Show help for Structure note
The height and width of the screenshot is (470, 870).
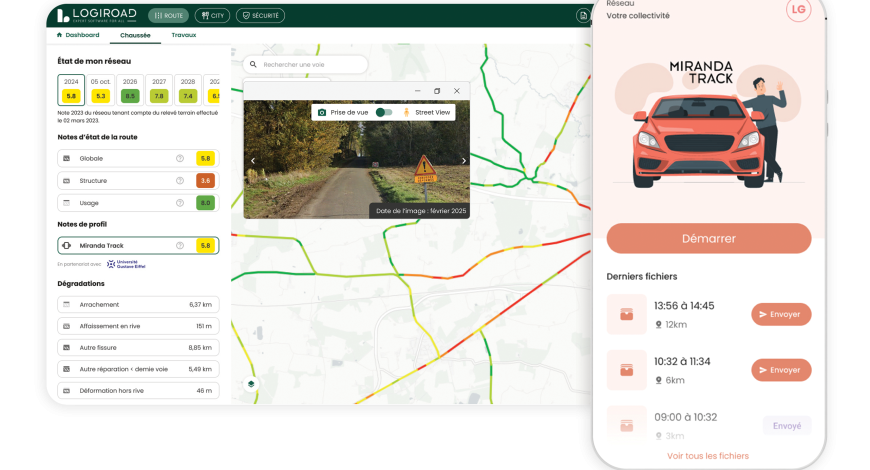click(x=180, y=180)
